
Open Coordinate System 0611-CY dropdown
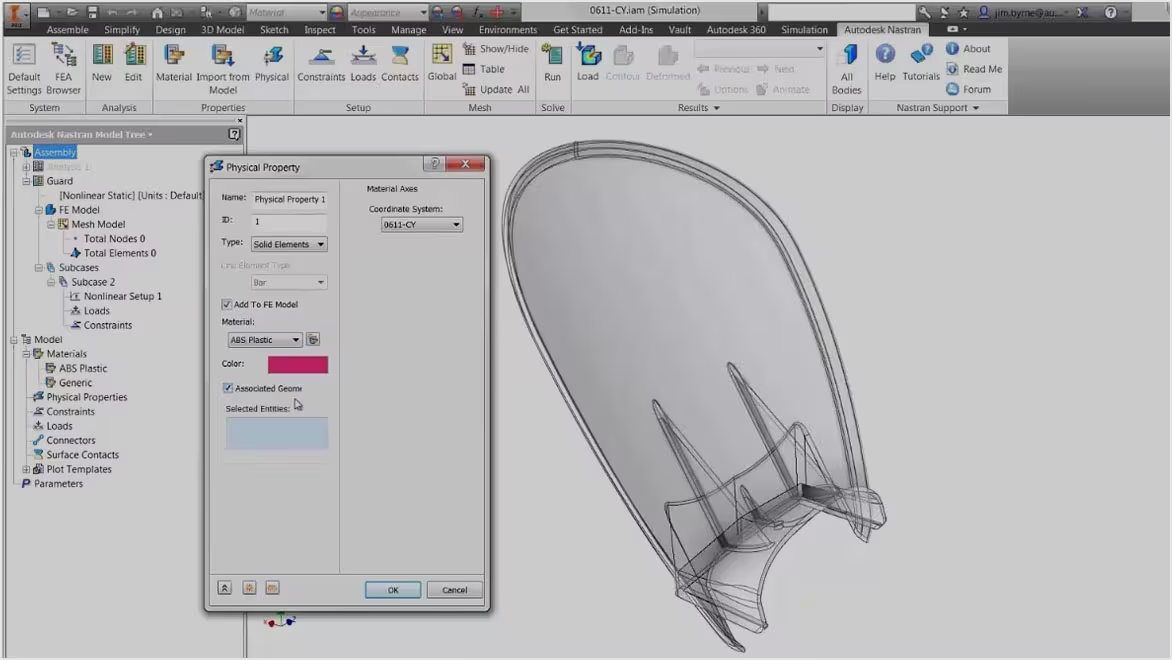click(422, 224)
